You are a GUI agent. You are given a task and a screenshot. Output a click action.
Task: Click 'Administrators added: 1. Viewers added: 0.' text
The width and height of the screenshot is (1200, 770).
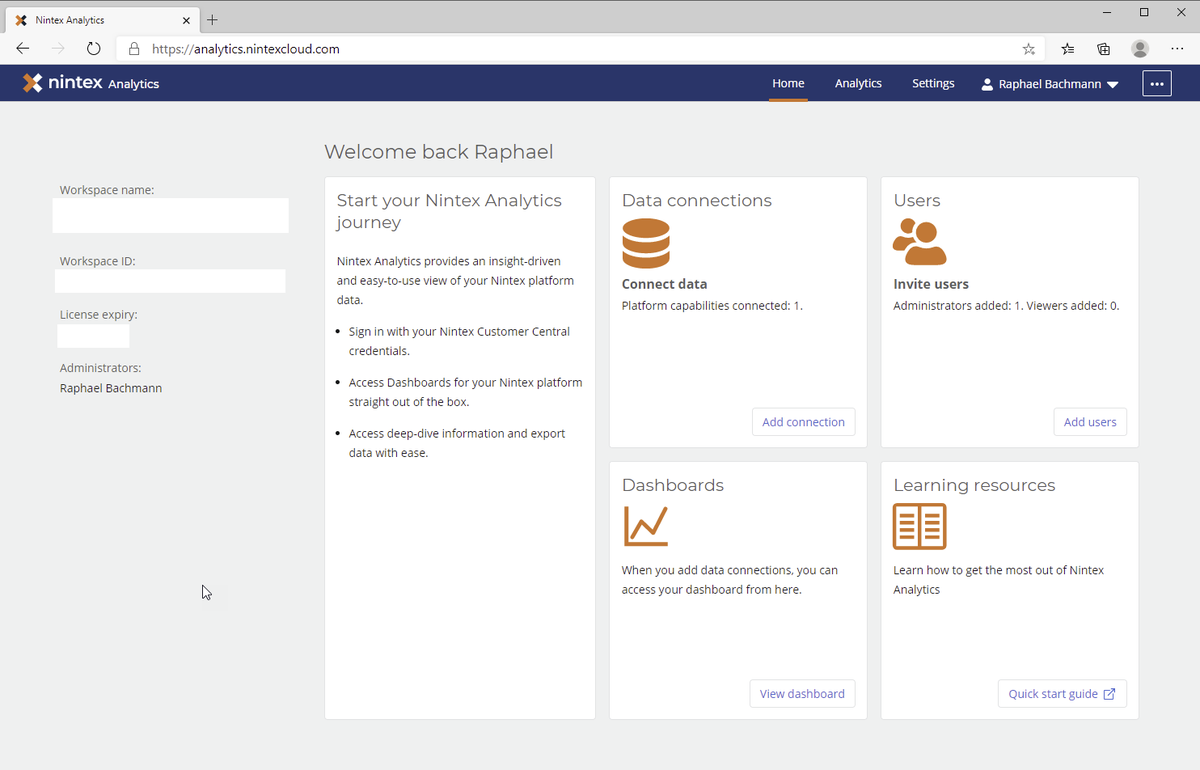[x=1006, y=306]
